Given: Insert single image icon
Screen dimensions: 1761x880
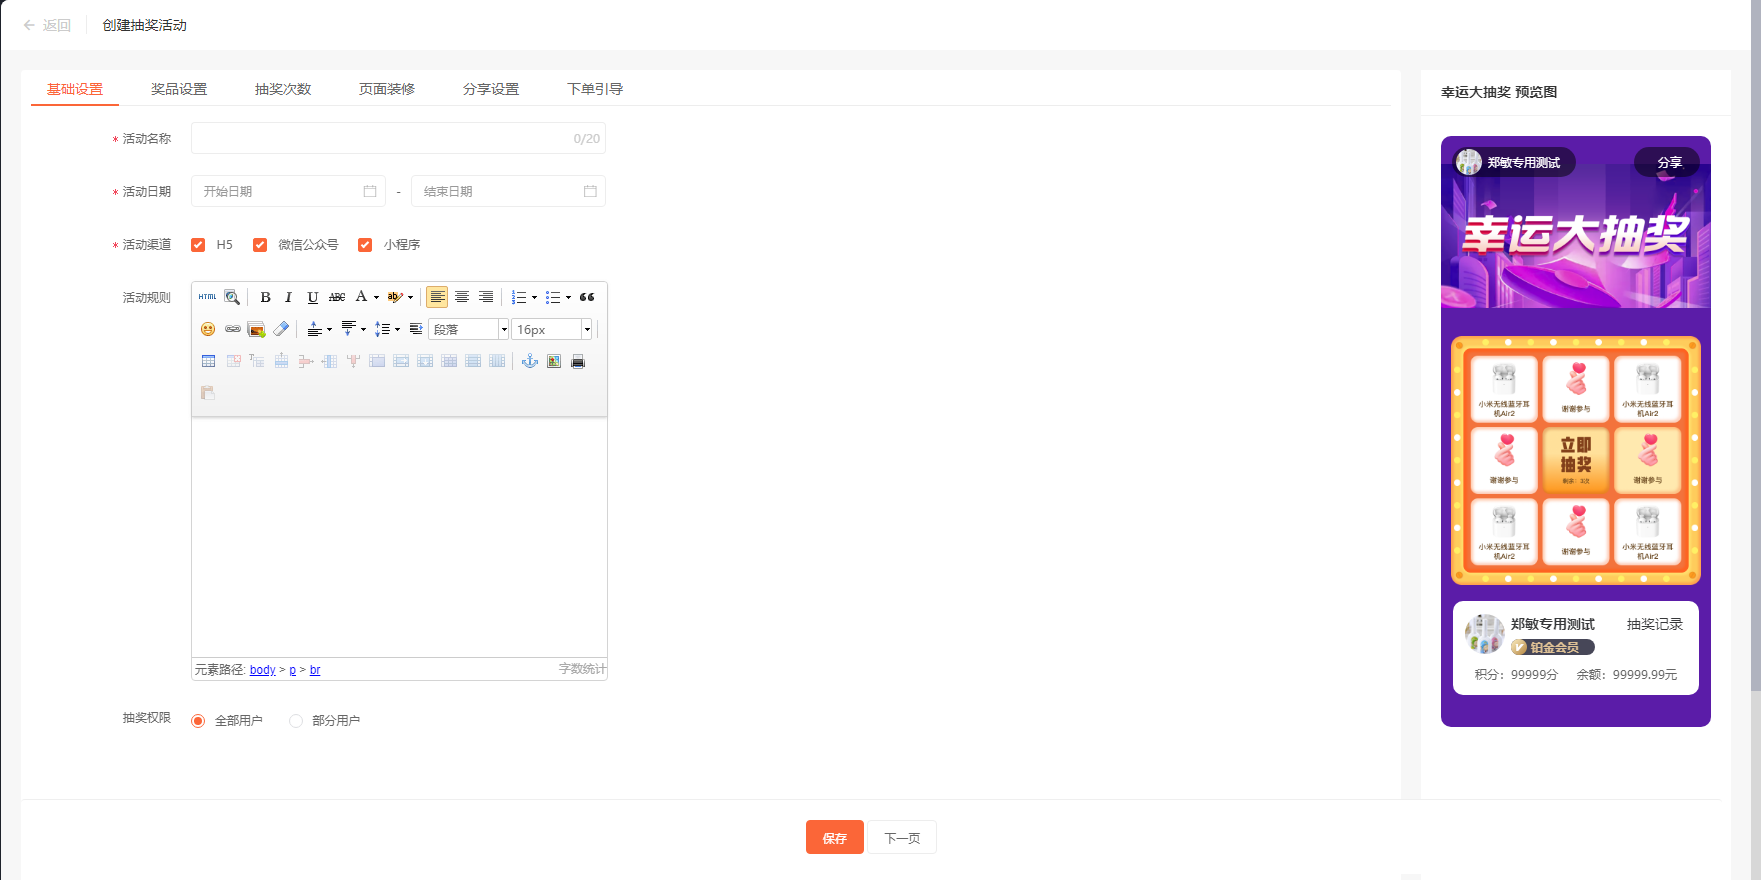Looking at the screenshot, I should pos(554,361).
